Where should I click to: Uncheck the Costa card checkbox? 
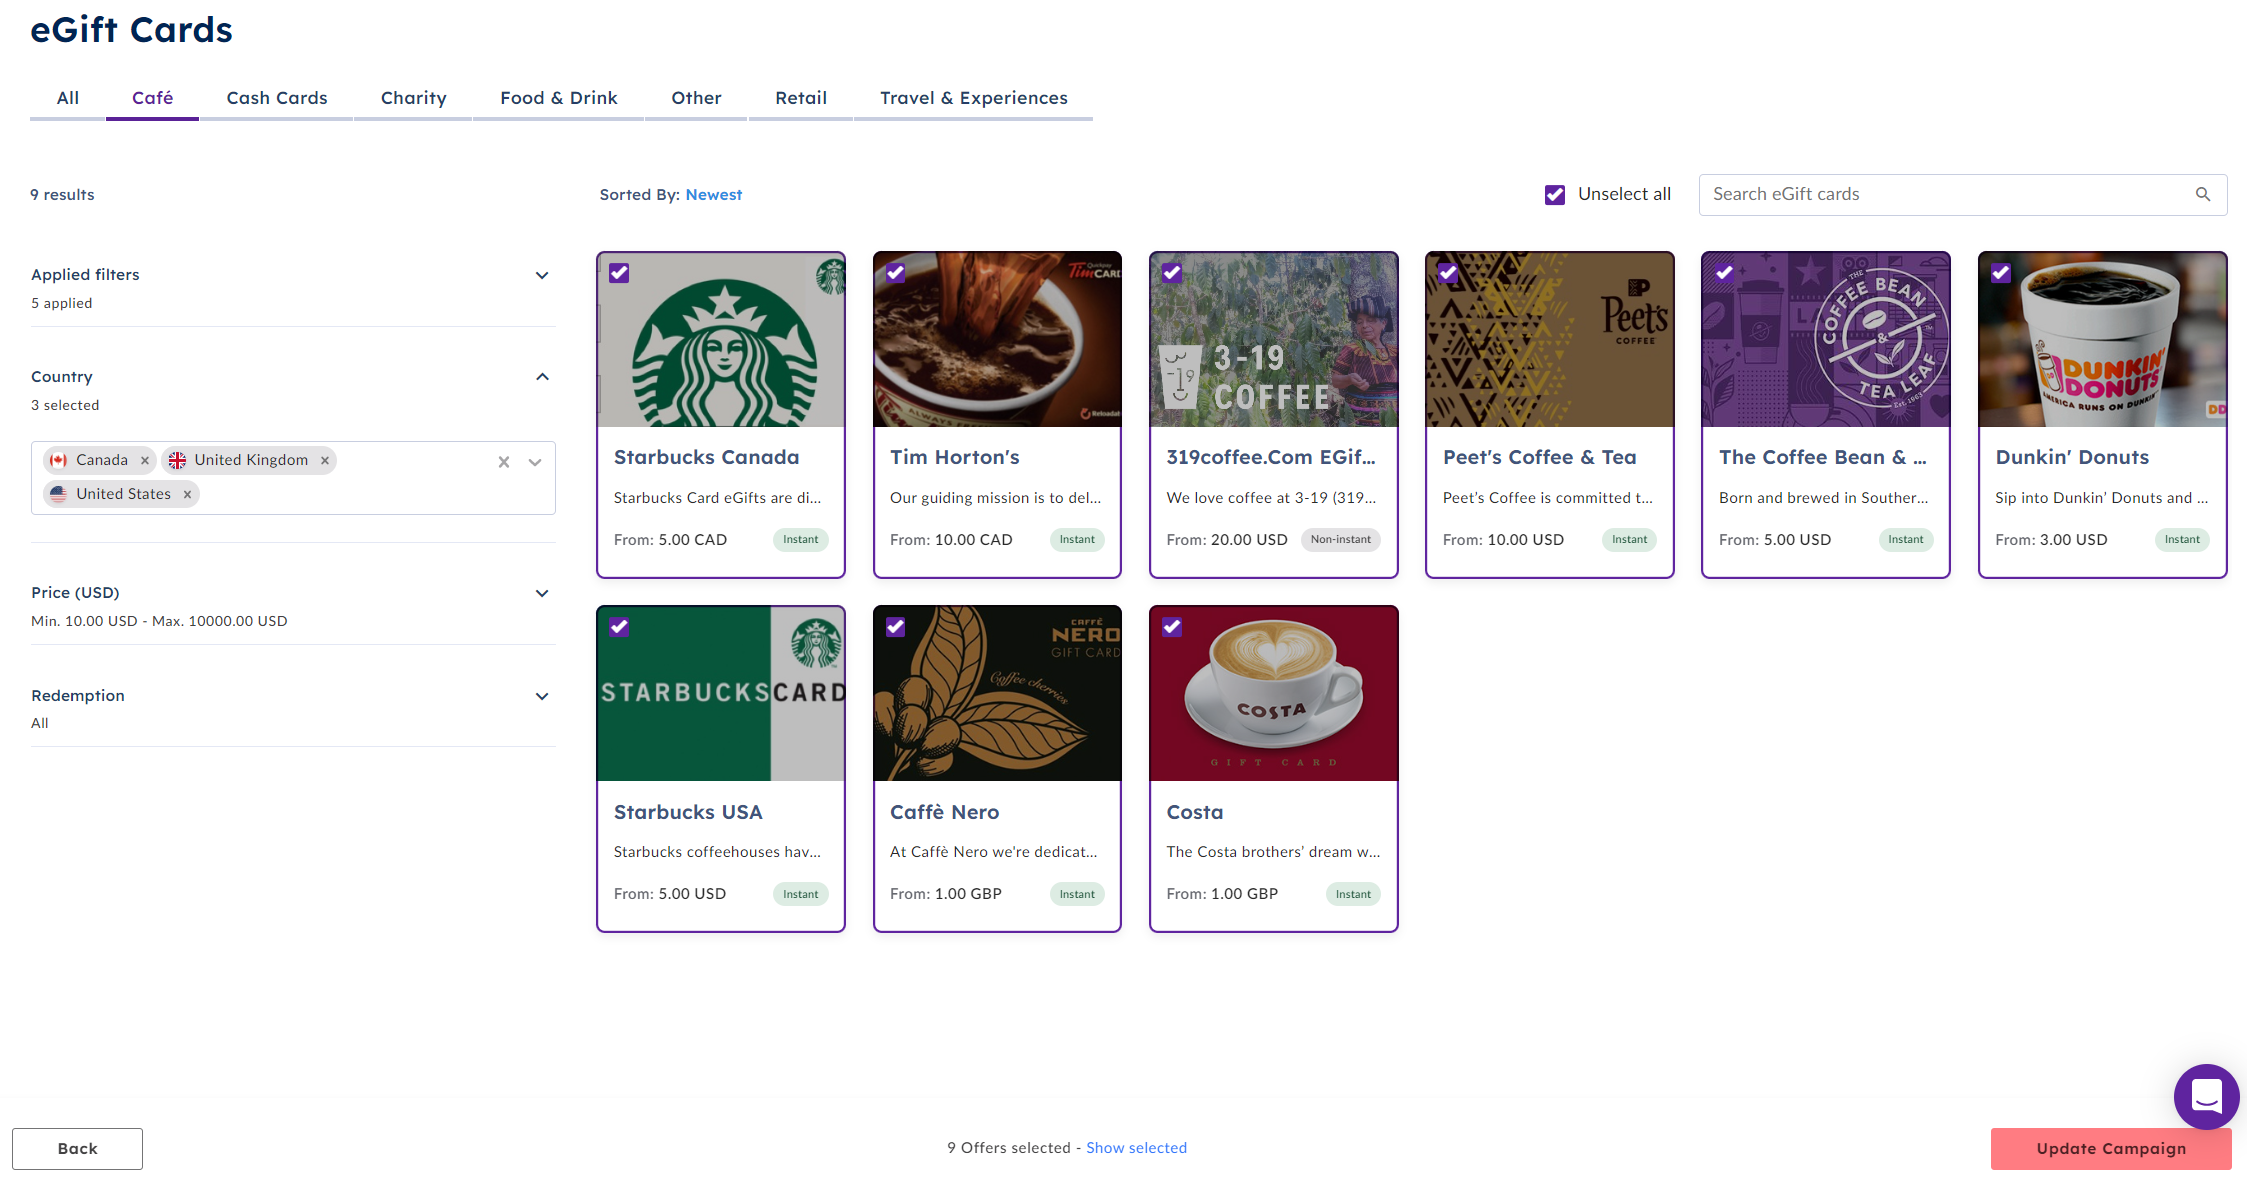(1172, 627)
